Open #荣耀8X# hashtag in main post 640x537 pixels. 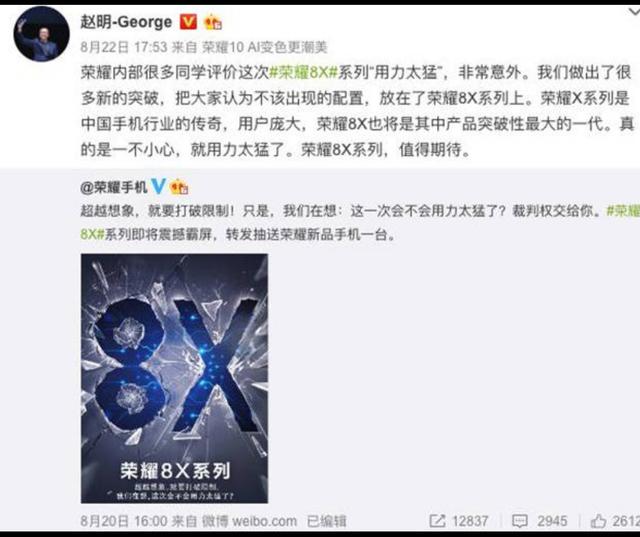point(303,72)
